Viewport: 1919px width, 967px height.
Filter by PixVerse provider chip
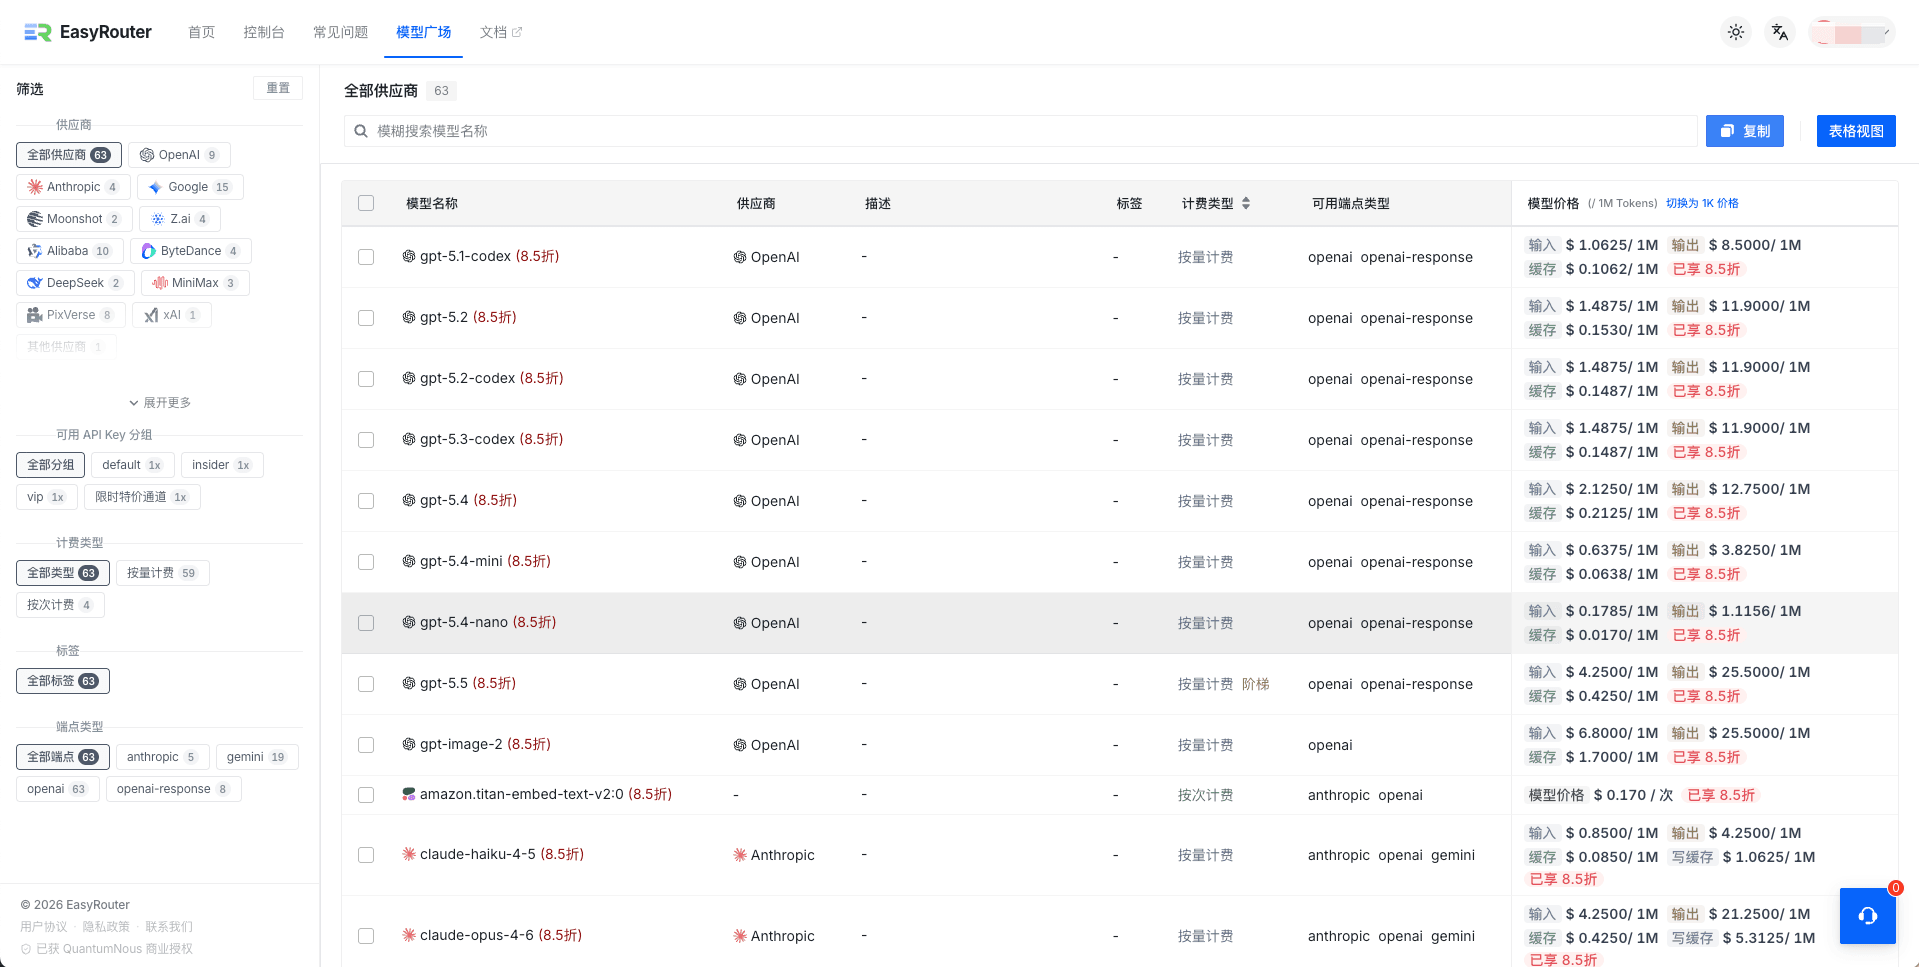(71, 315)
